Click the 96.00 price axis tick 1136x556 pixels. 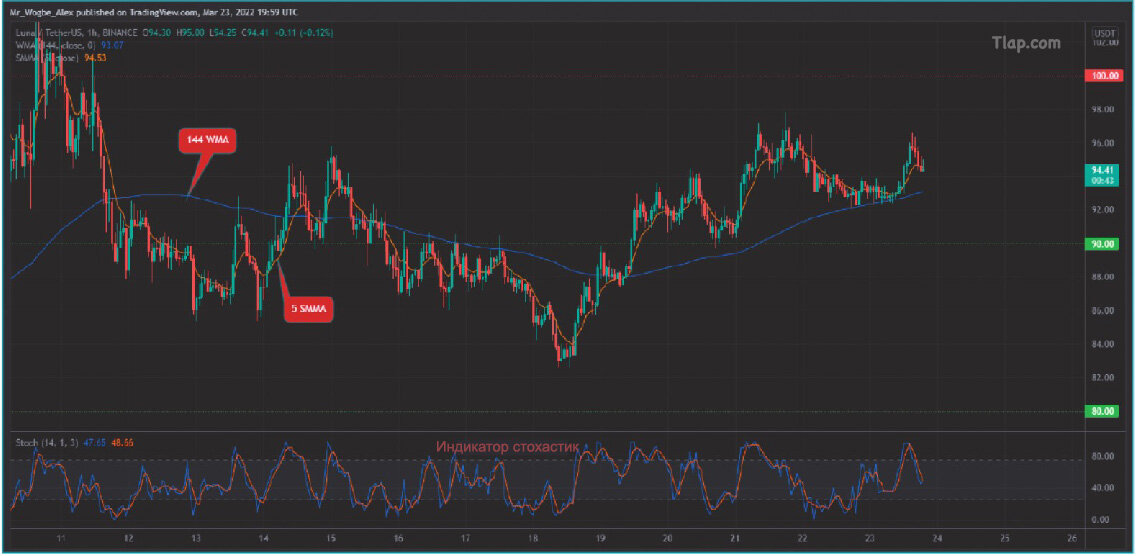pyautogui.click(x=1103, y=143)
